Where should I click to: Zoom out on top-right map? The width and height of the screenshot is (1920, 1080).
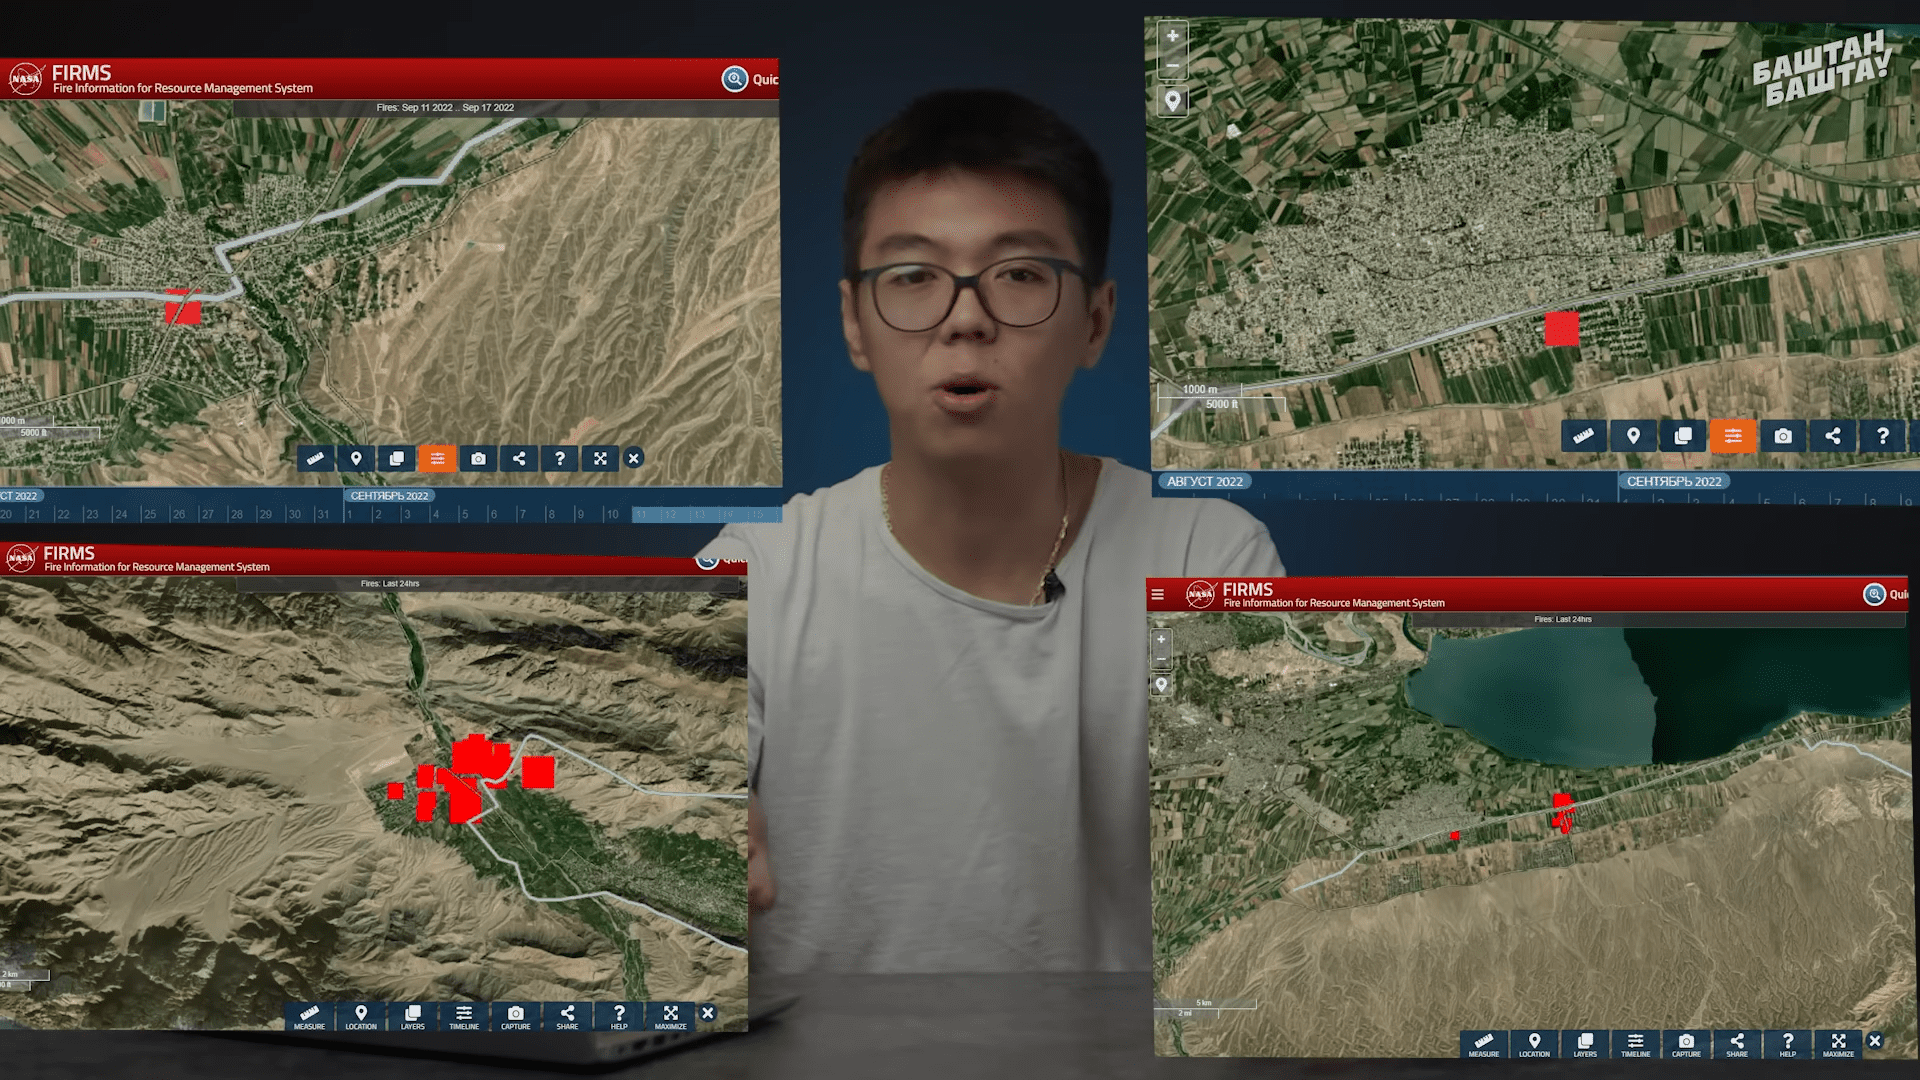pos(1172,65)
